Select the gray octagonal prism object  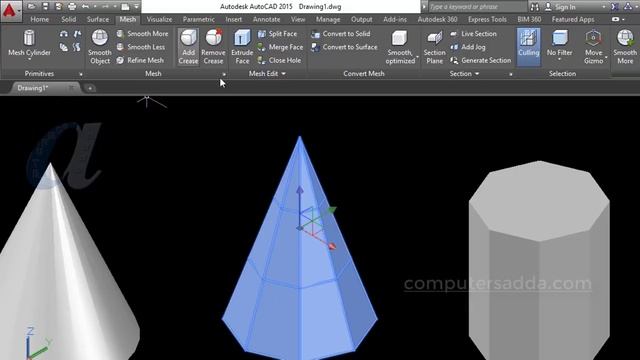pyautogui.click(x=539, y=261)
